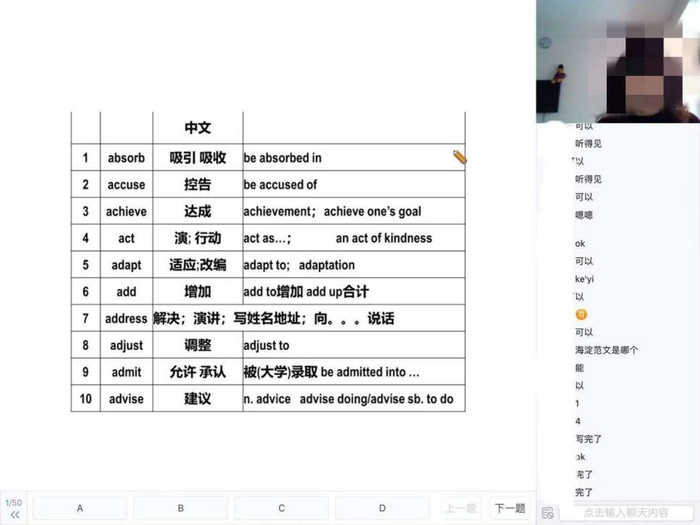Click the chat message 写完了
The image size is (700, 525).
click(588, 439)
